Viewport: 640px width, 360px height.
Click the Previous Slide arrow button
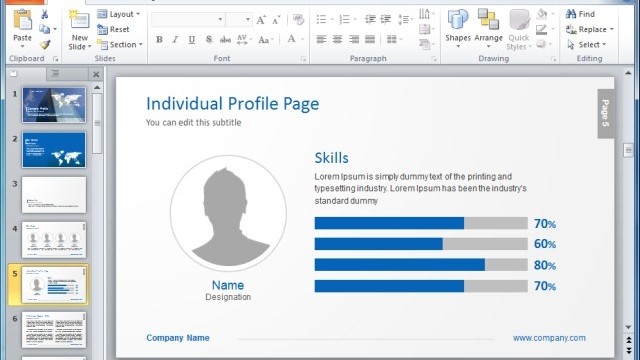pos(629,340)
